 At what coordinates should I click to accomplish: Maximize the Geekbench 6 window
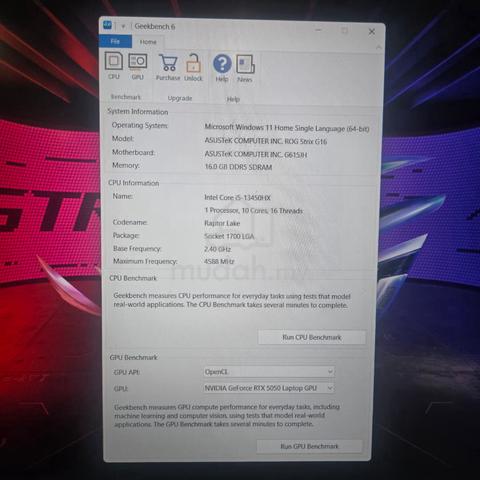[x=345, y=31]
